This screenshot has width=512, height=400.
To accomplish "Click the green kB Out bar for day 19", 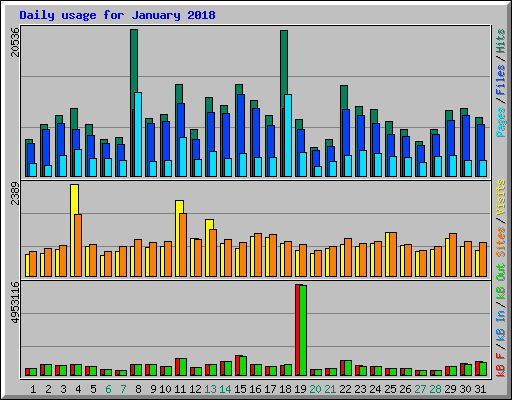I will 303,330.
